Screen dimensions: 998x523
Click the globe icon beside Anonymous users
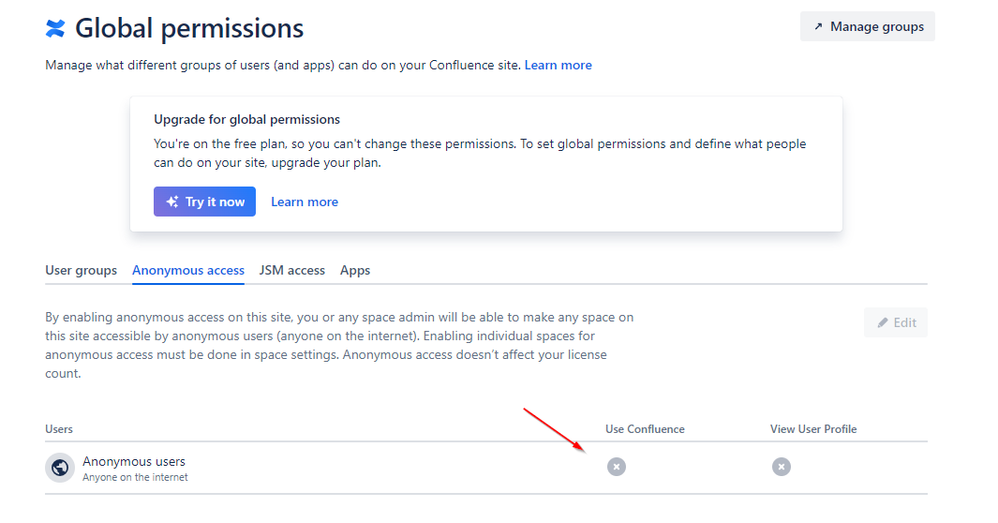tap(59, 467)
